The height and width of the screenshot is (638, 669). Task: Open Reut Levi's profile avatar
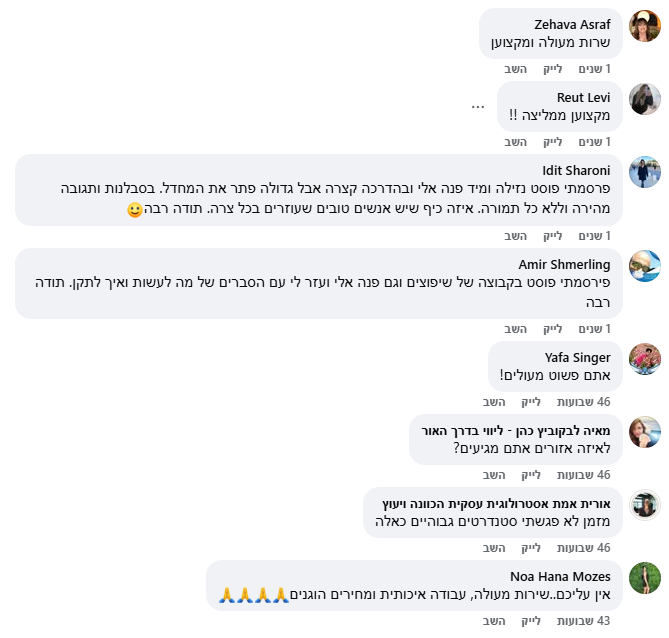coord(644,99)
